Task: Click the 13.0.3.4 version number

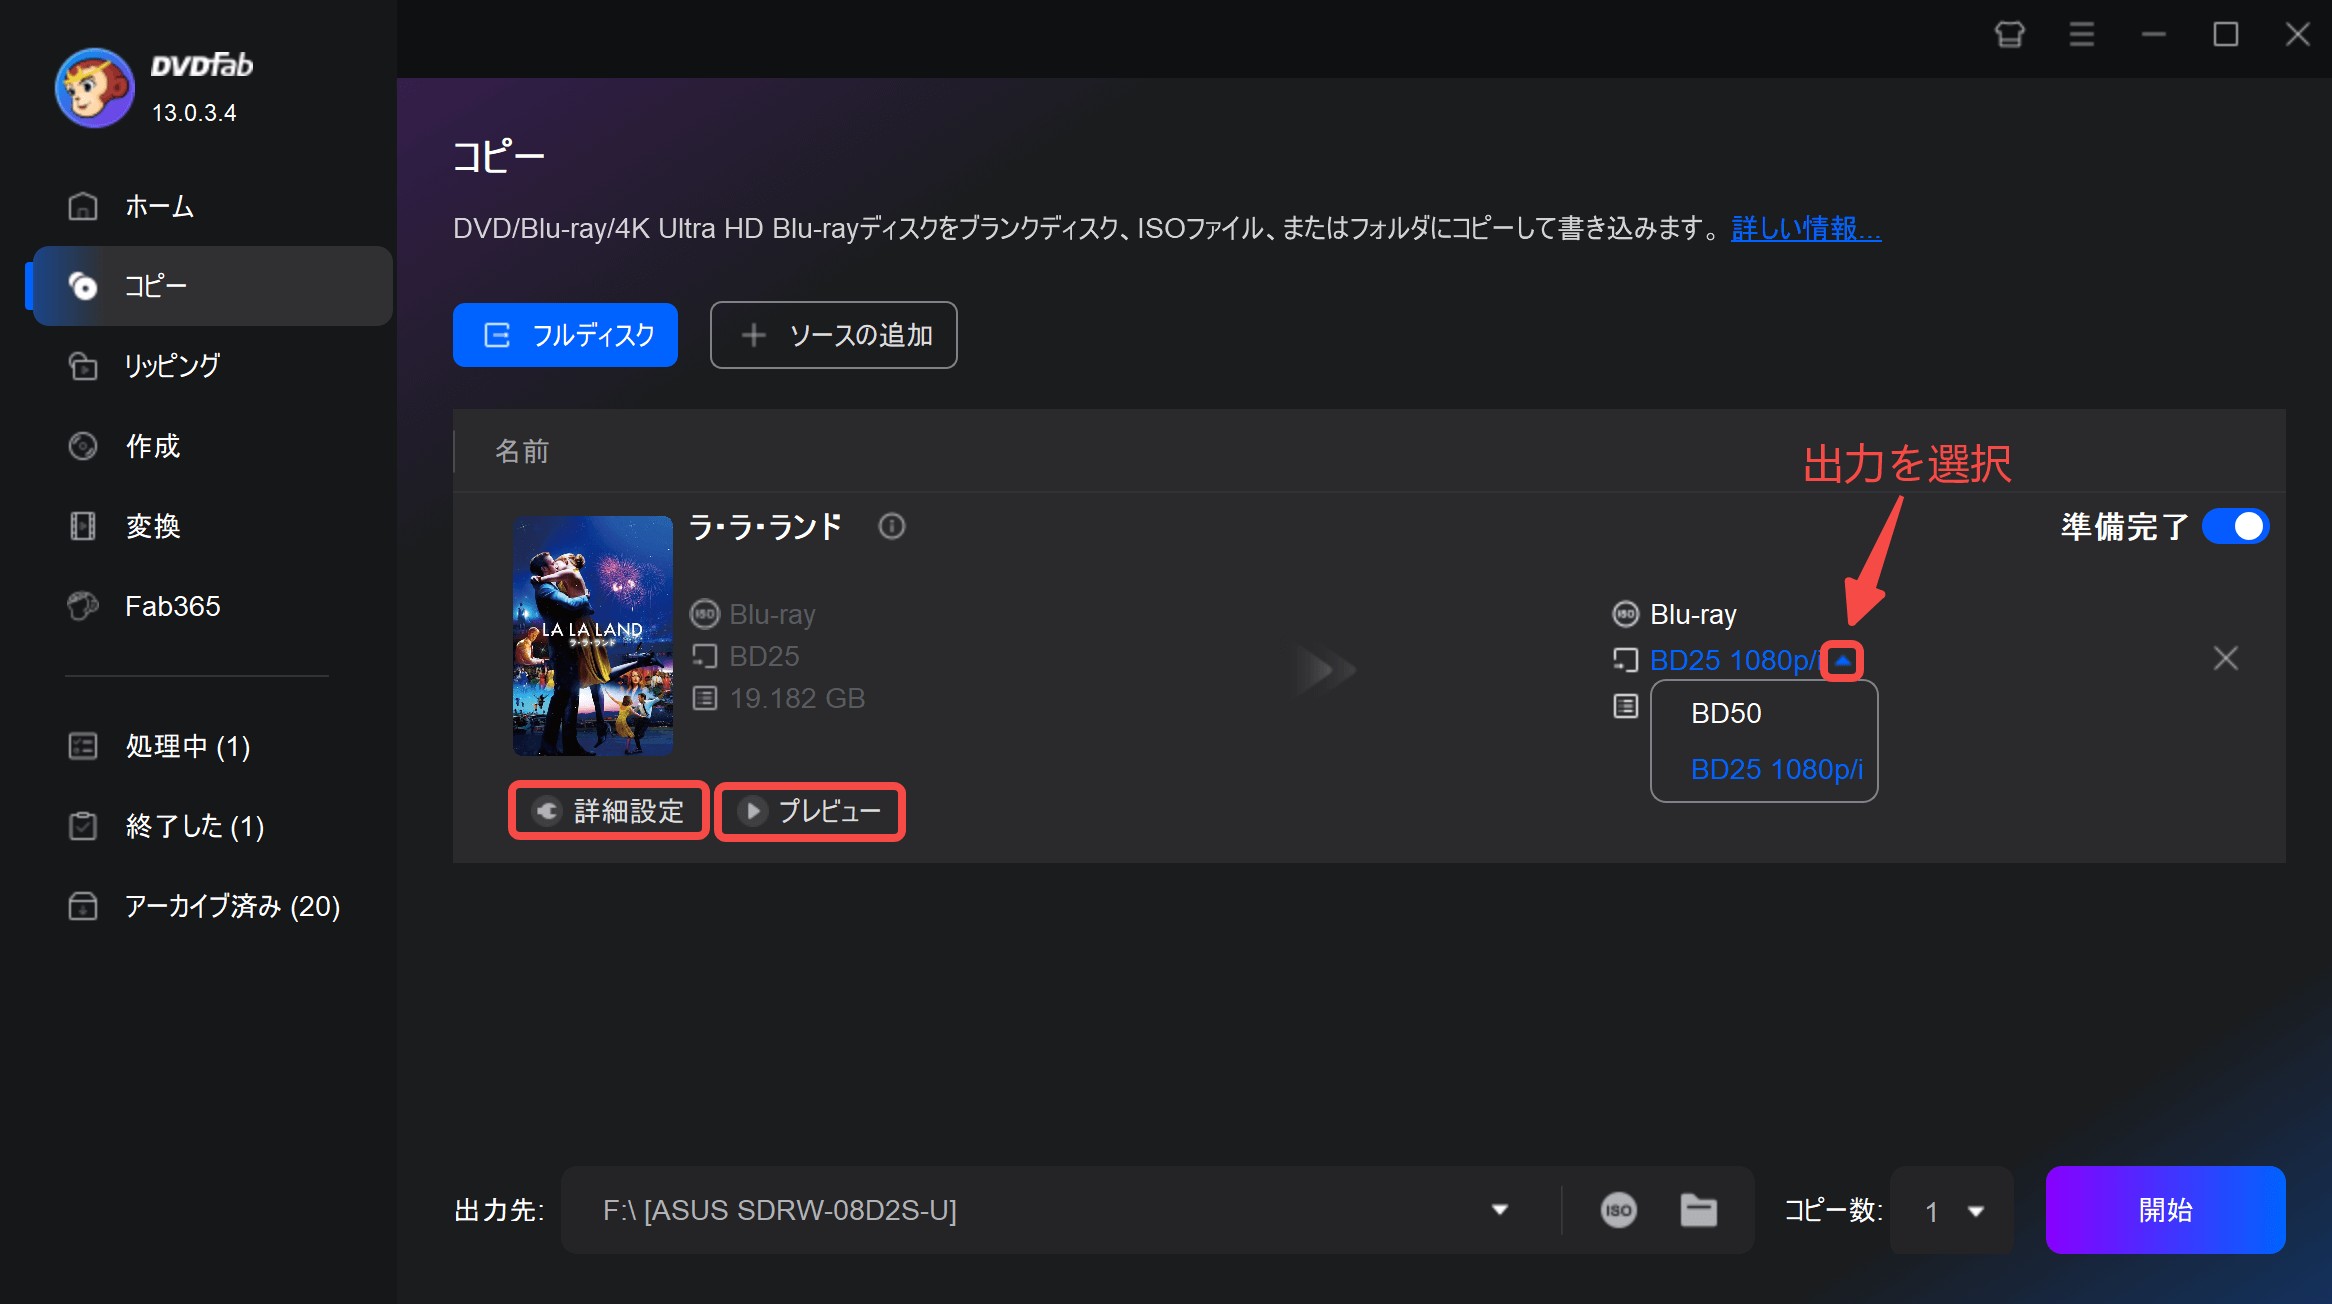Action: point(194,113)
